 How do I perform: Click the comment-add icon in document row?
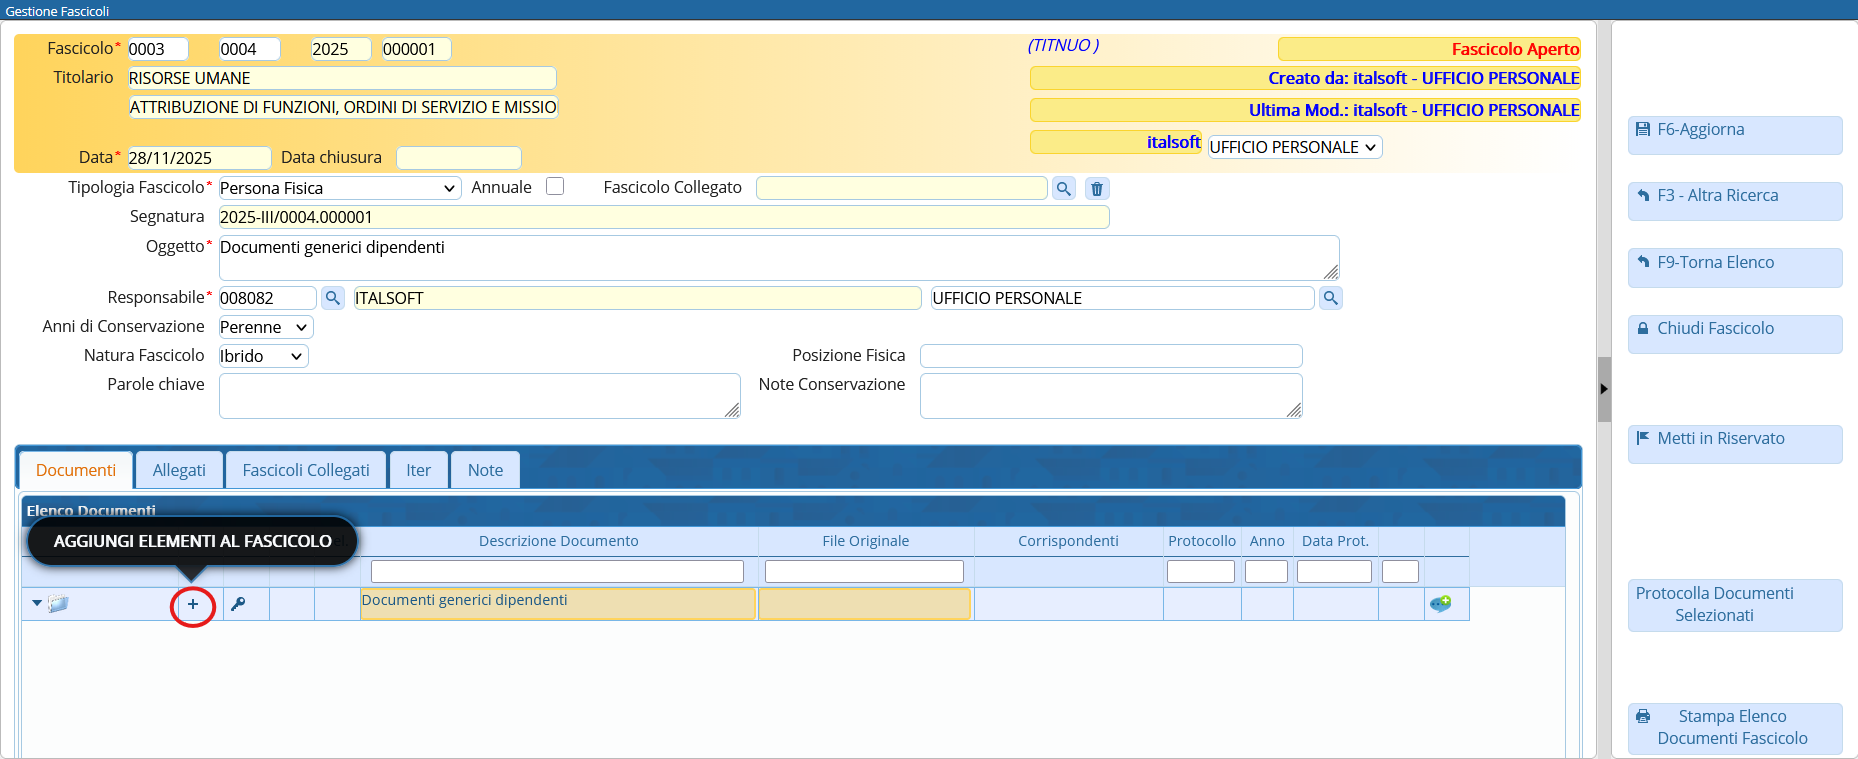pyautogui.click(x=1440, y=604)
